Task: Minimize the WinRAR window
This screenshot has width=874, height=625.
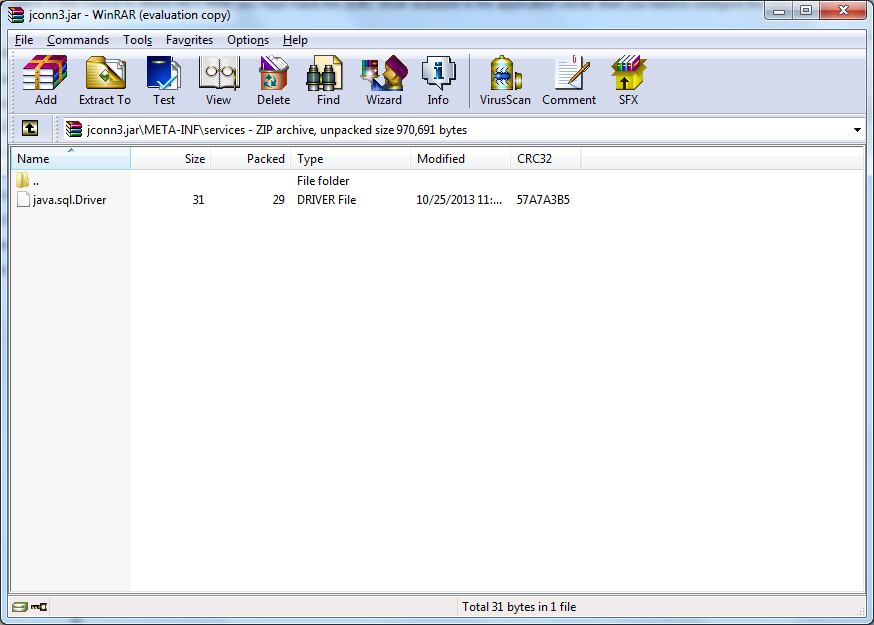Action: [779, 10]
